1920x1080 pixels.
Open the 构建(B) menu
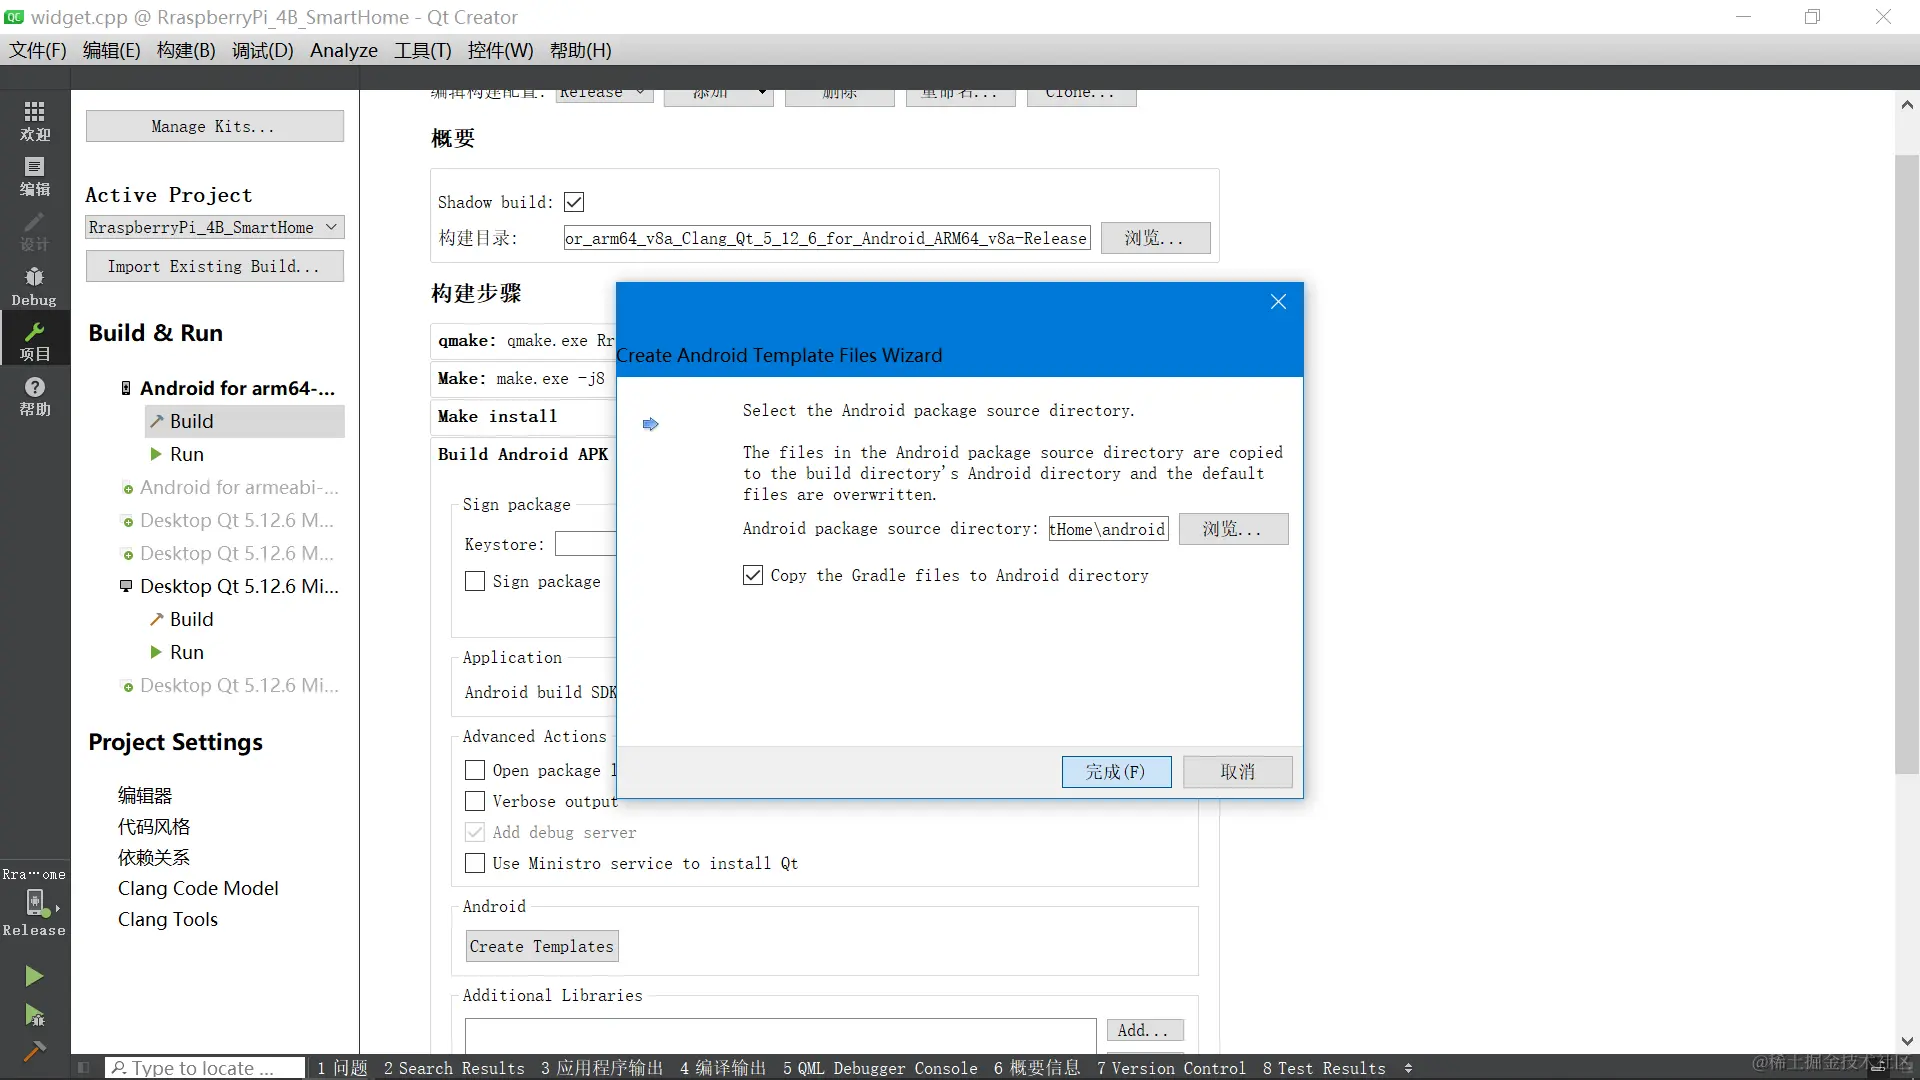[x=186, y=50]
